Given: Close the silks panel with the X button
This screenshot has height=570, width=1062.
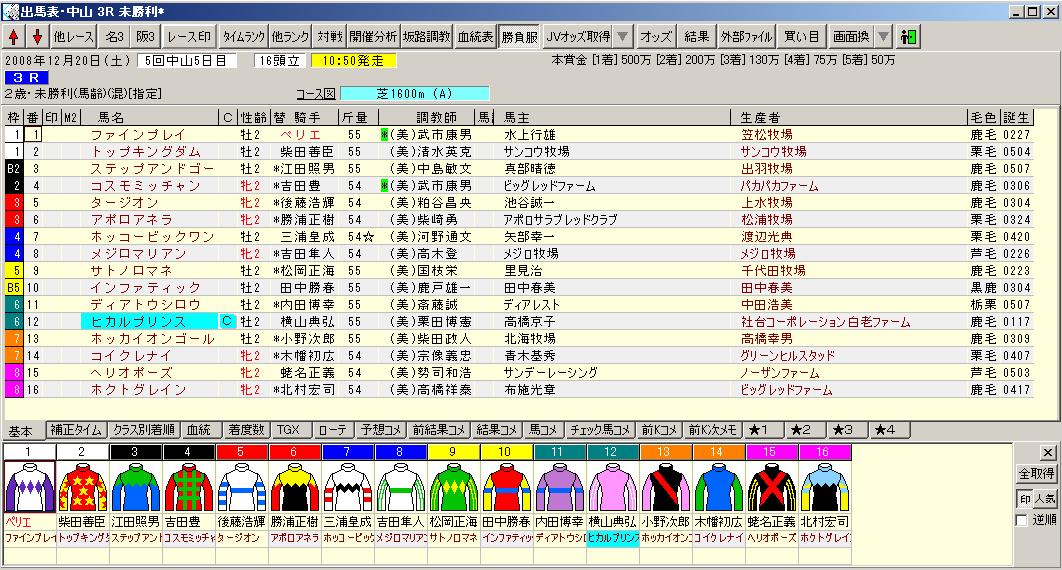Looking at the screenshot, I should pos(1047,452).
